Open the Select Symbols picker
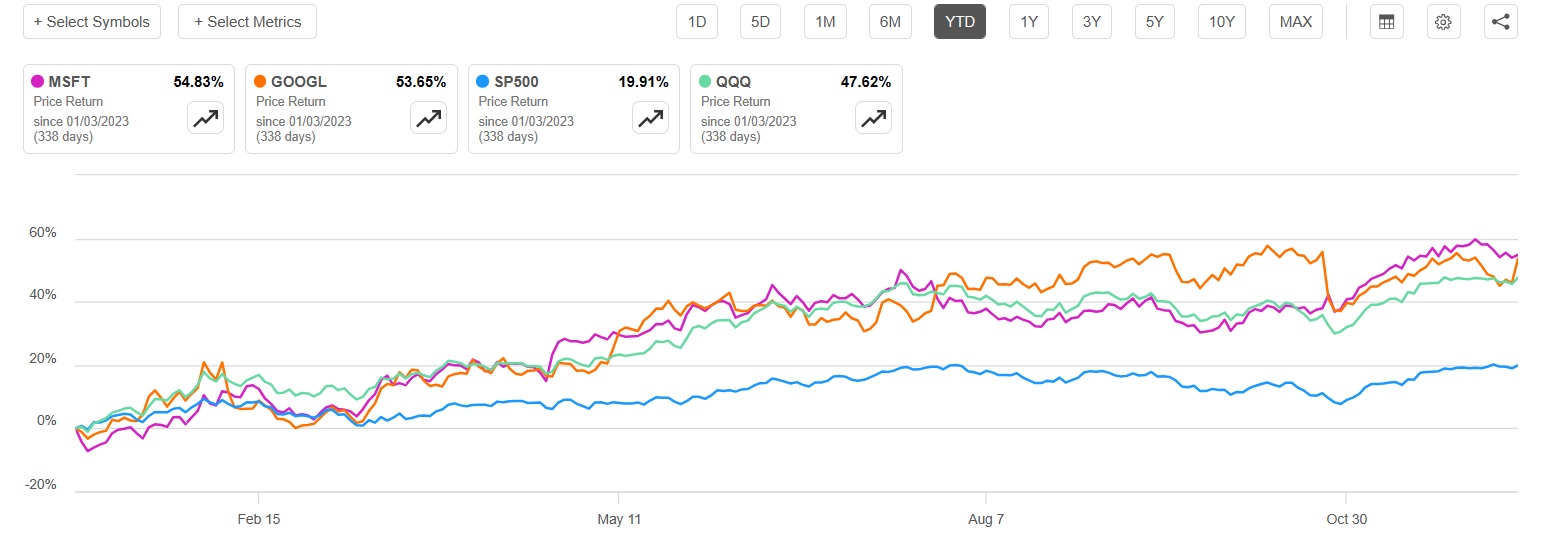The width and height of the screenshot is (1545, 555). (91, 22)
